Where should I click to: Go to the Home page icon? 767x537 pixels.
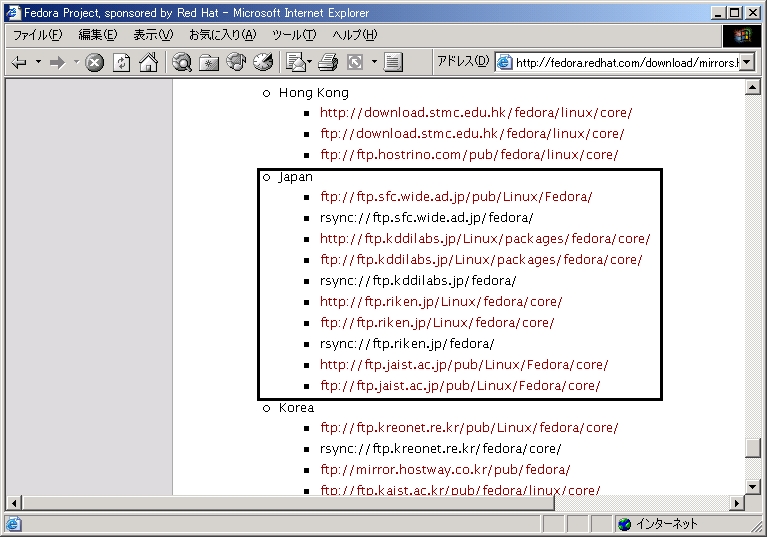pyautogui.click(x=148, y=62)
